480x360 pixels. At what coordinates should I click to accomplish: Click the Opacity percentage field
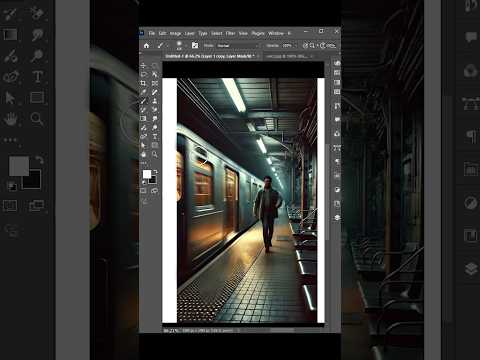pos(287,46)
